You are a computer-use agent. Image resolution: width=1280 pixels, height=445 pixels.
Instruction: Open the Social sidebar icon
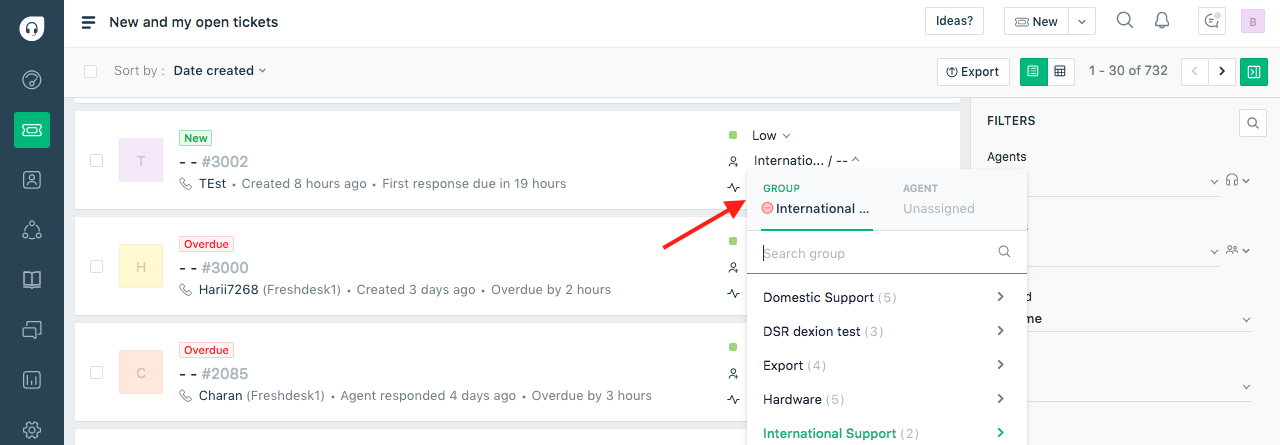pyautogui.click(x=32, y=230)
